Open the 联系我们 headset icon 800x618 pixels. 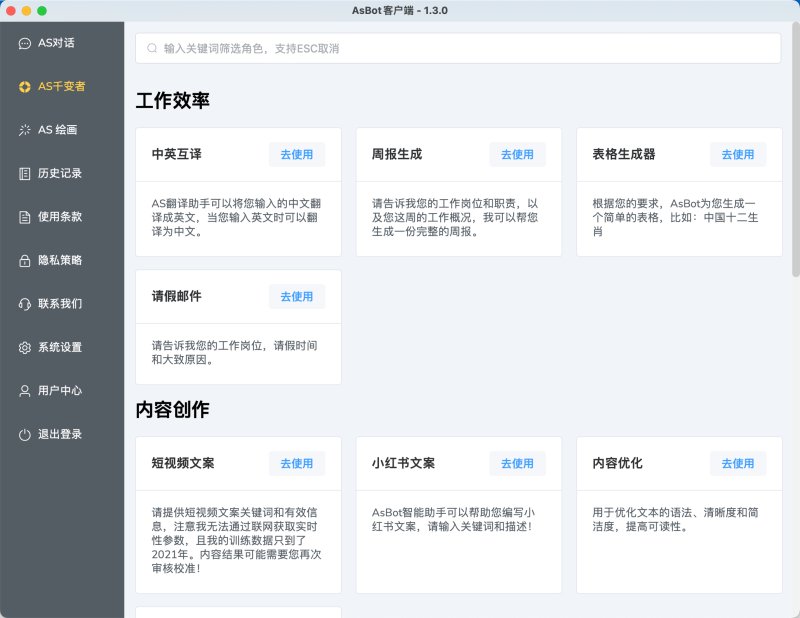pyautogui.click(x=24, y=304)
